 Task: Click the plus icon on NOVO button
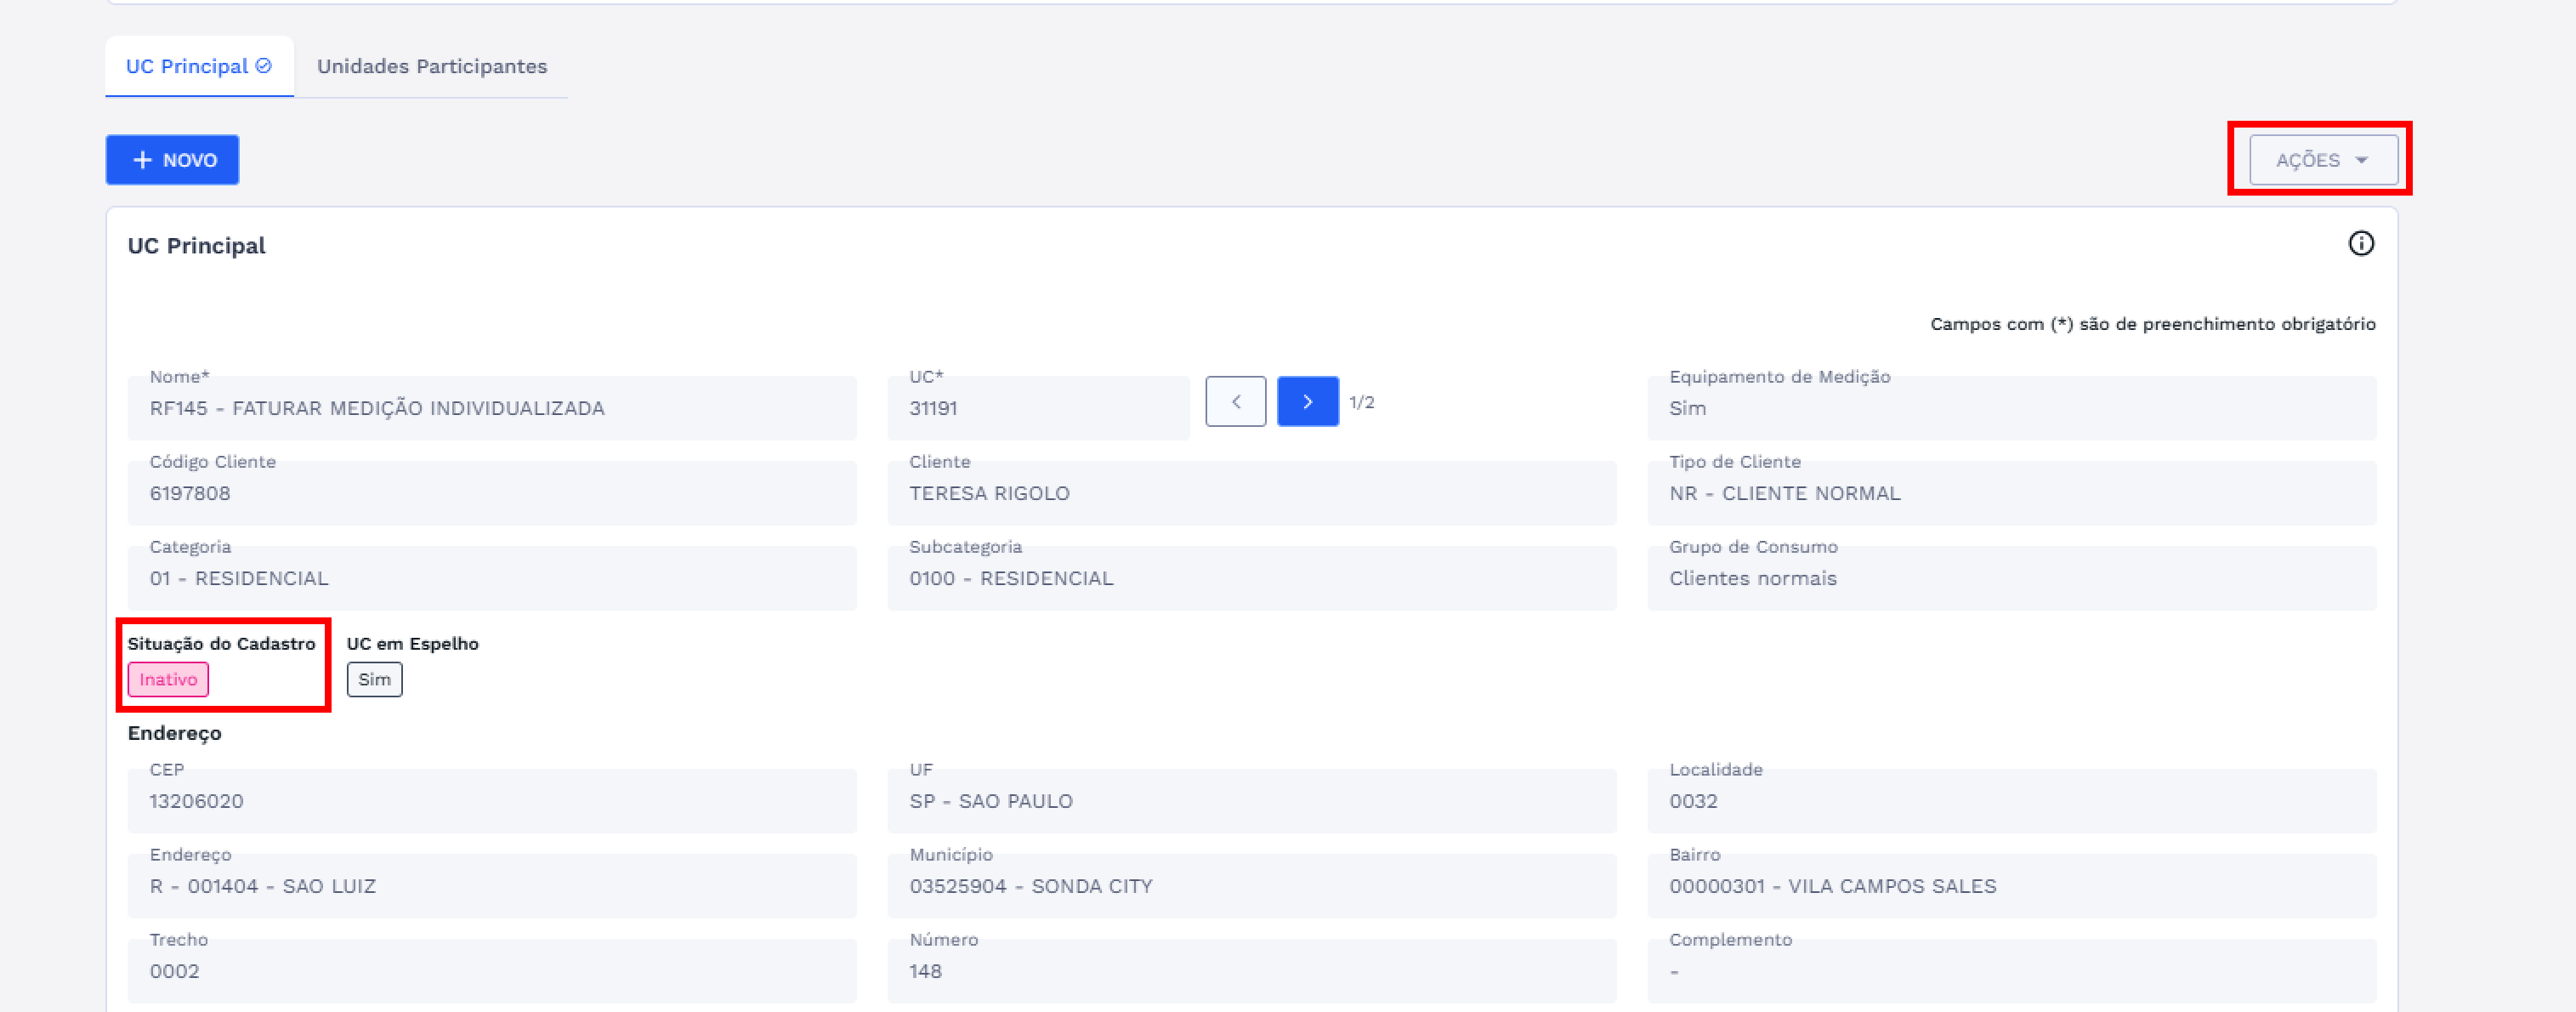click(x=143, y=160)
